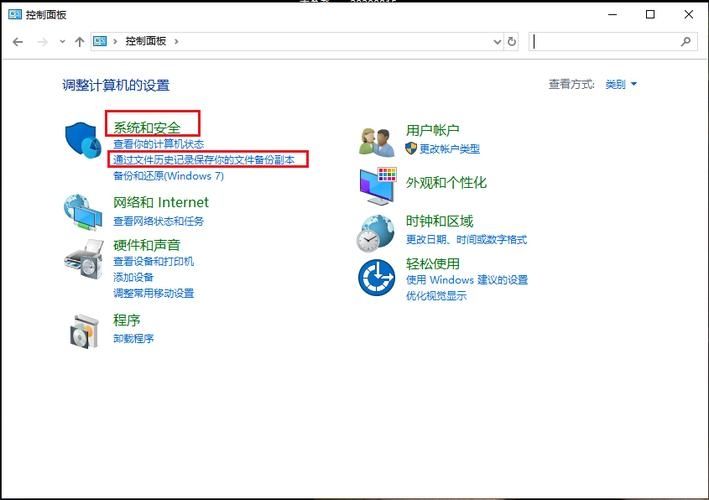Click 更改日期、时间或数字格式 link
This screenshot has height=500, width=709.
pos(466,240)
